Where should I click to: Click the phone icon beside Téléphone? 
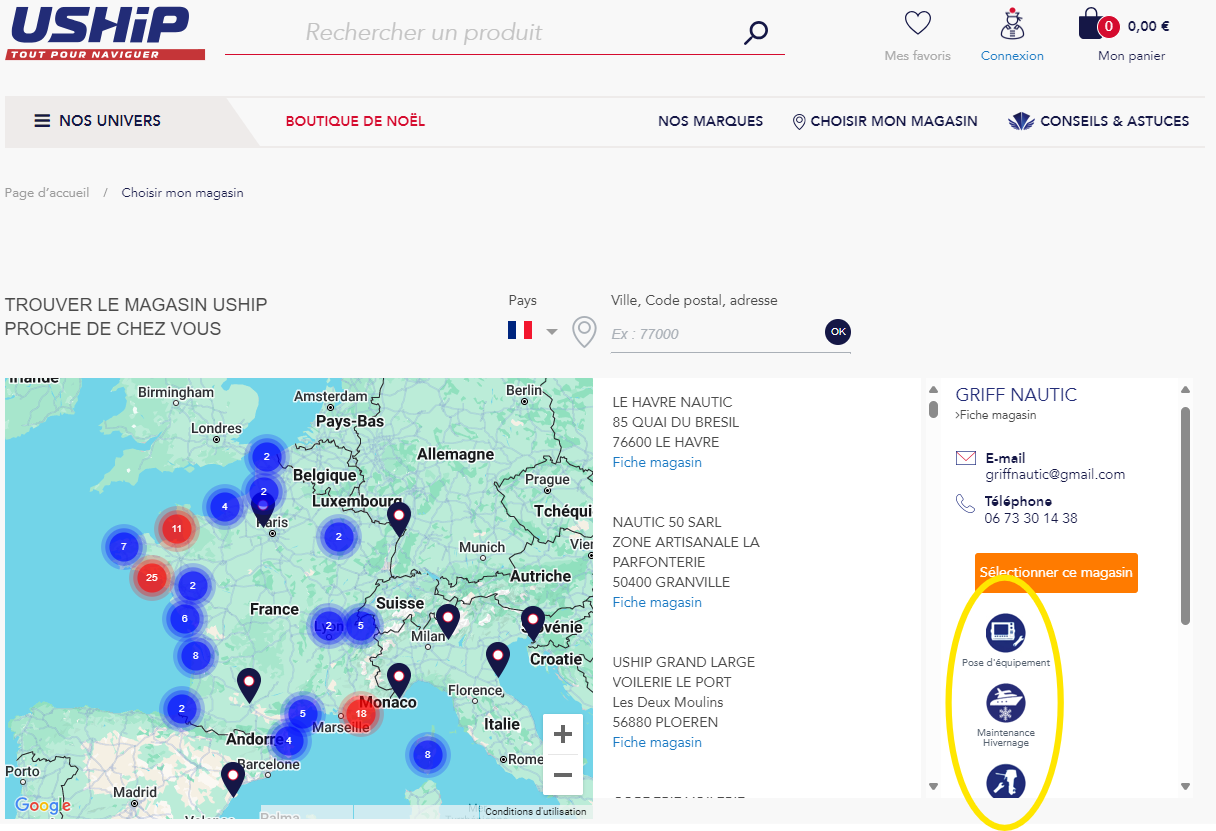(965, 503)
